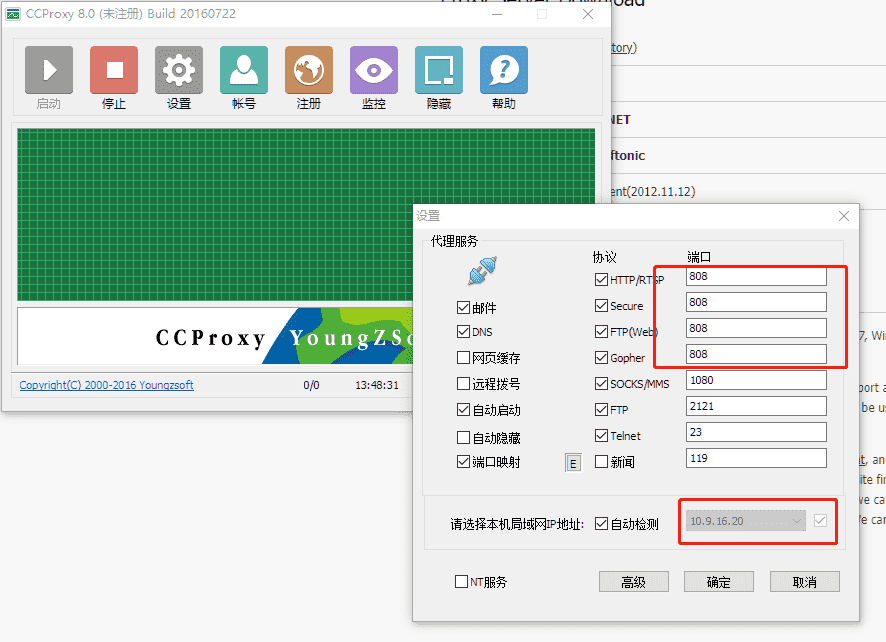Enable the 新闻 checkbox
The height and width of the screenshot is (642, 886).
click(602, 462)
